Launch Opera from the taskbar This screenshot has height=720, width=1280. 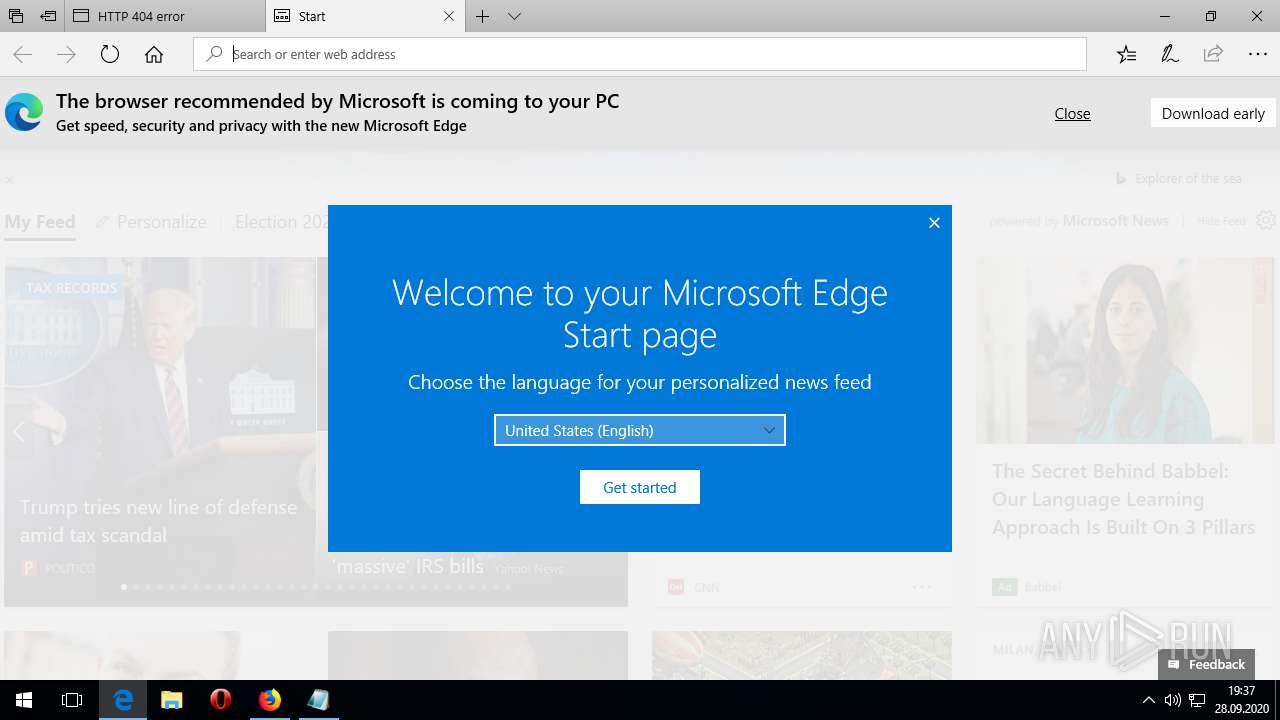coord(221,700)
